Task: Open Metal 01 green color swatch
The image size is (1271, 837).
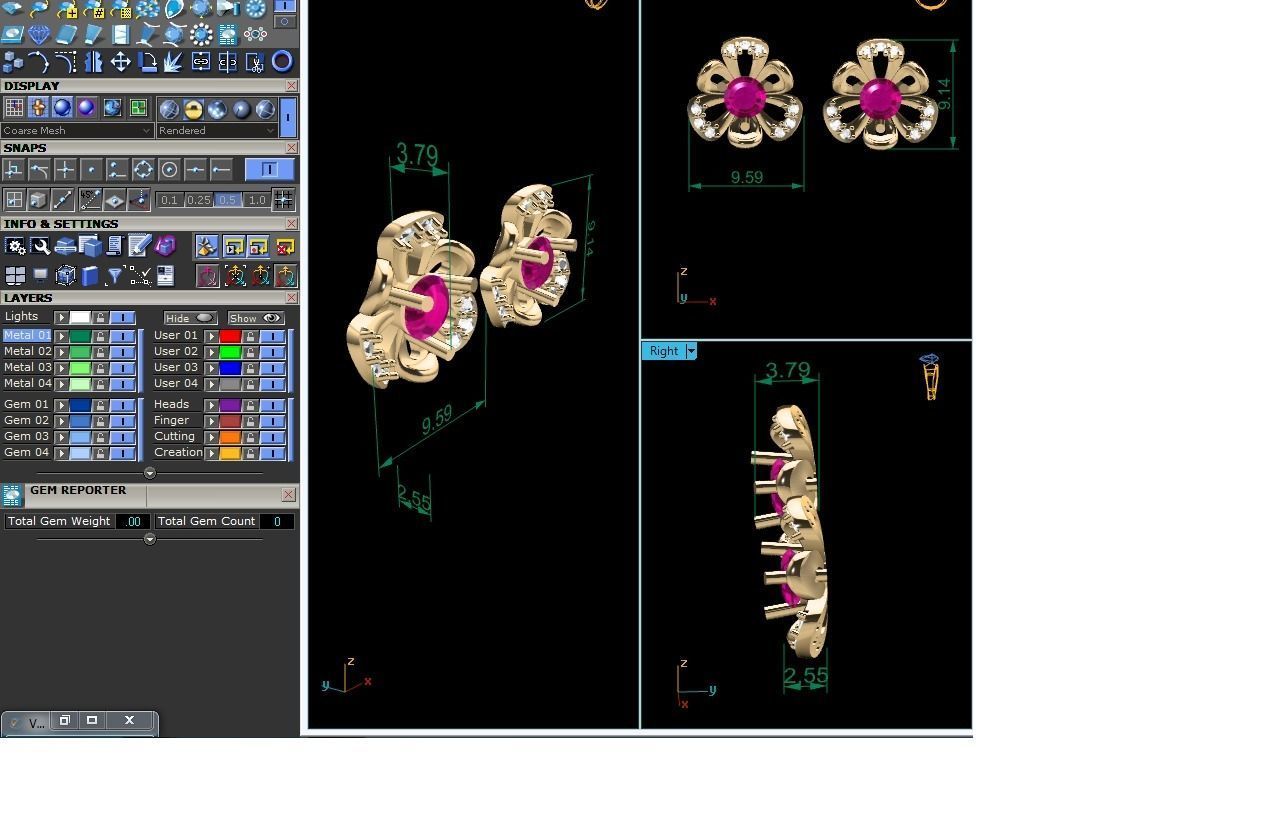Action: pyautogui.click(x=80, y=336)
